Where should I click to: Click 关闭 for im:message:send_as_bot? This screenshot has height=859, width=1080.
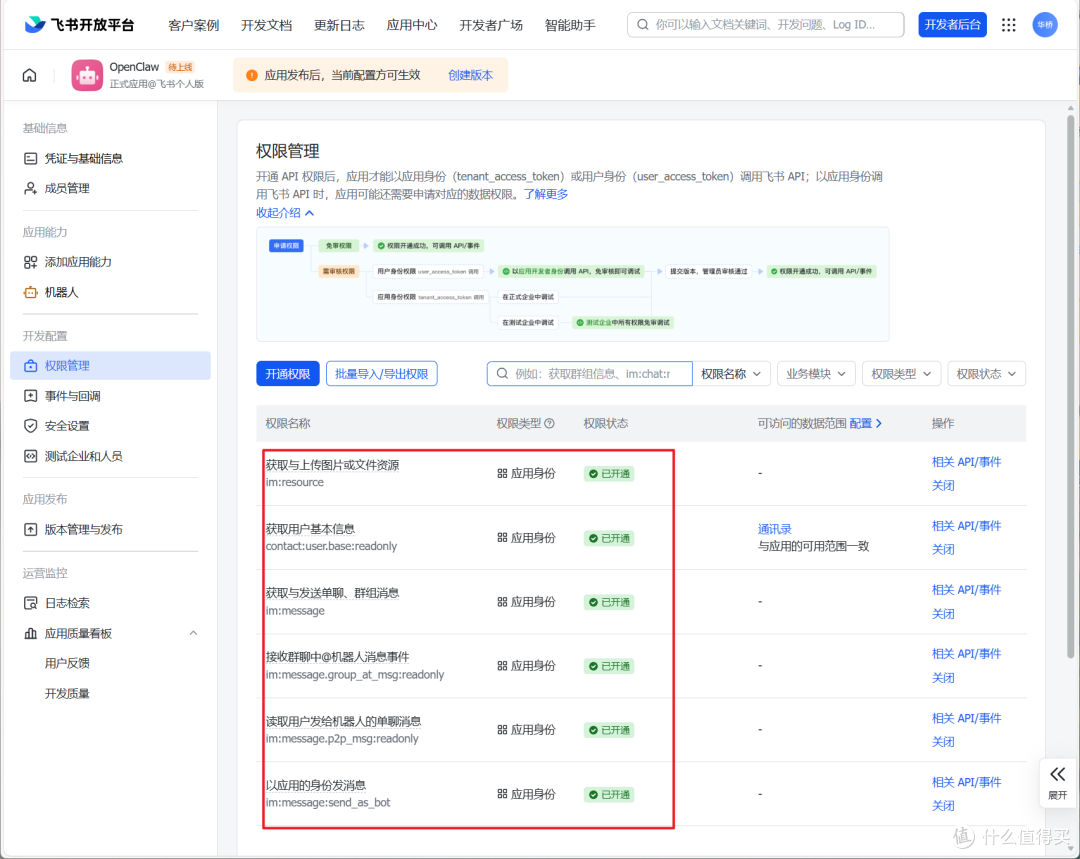click(943, 806)
